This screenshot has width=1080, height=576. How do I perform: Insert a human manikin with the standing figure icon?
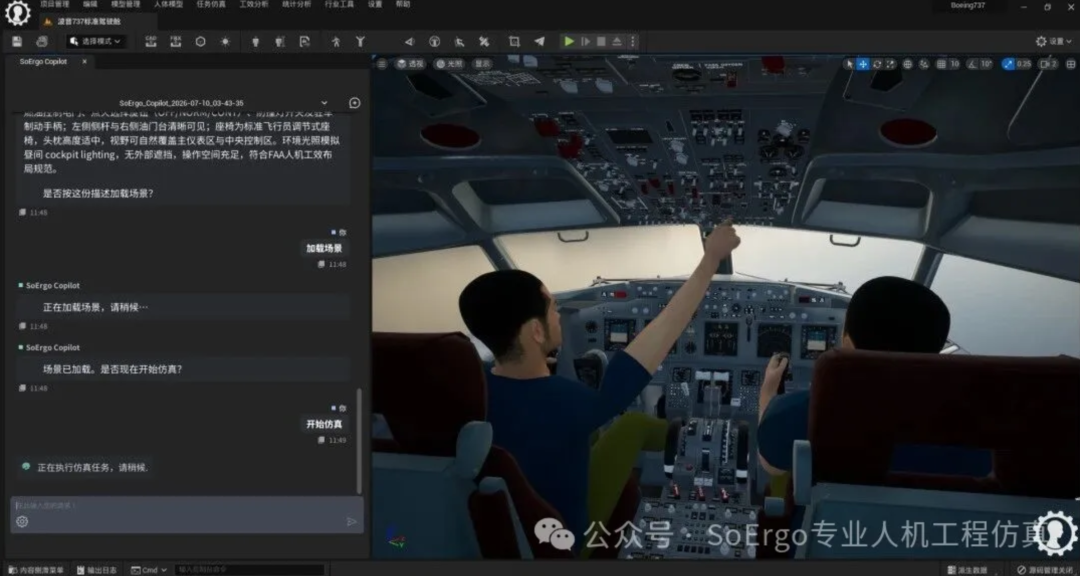[x=256, y=41]
